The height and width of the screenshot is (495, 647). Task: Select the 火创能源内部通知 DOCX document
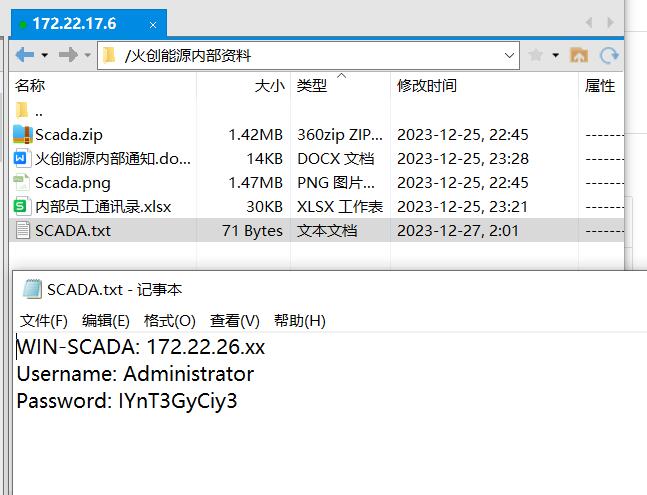click(x=112, y=158)
